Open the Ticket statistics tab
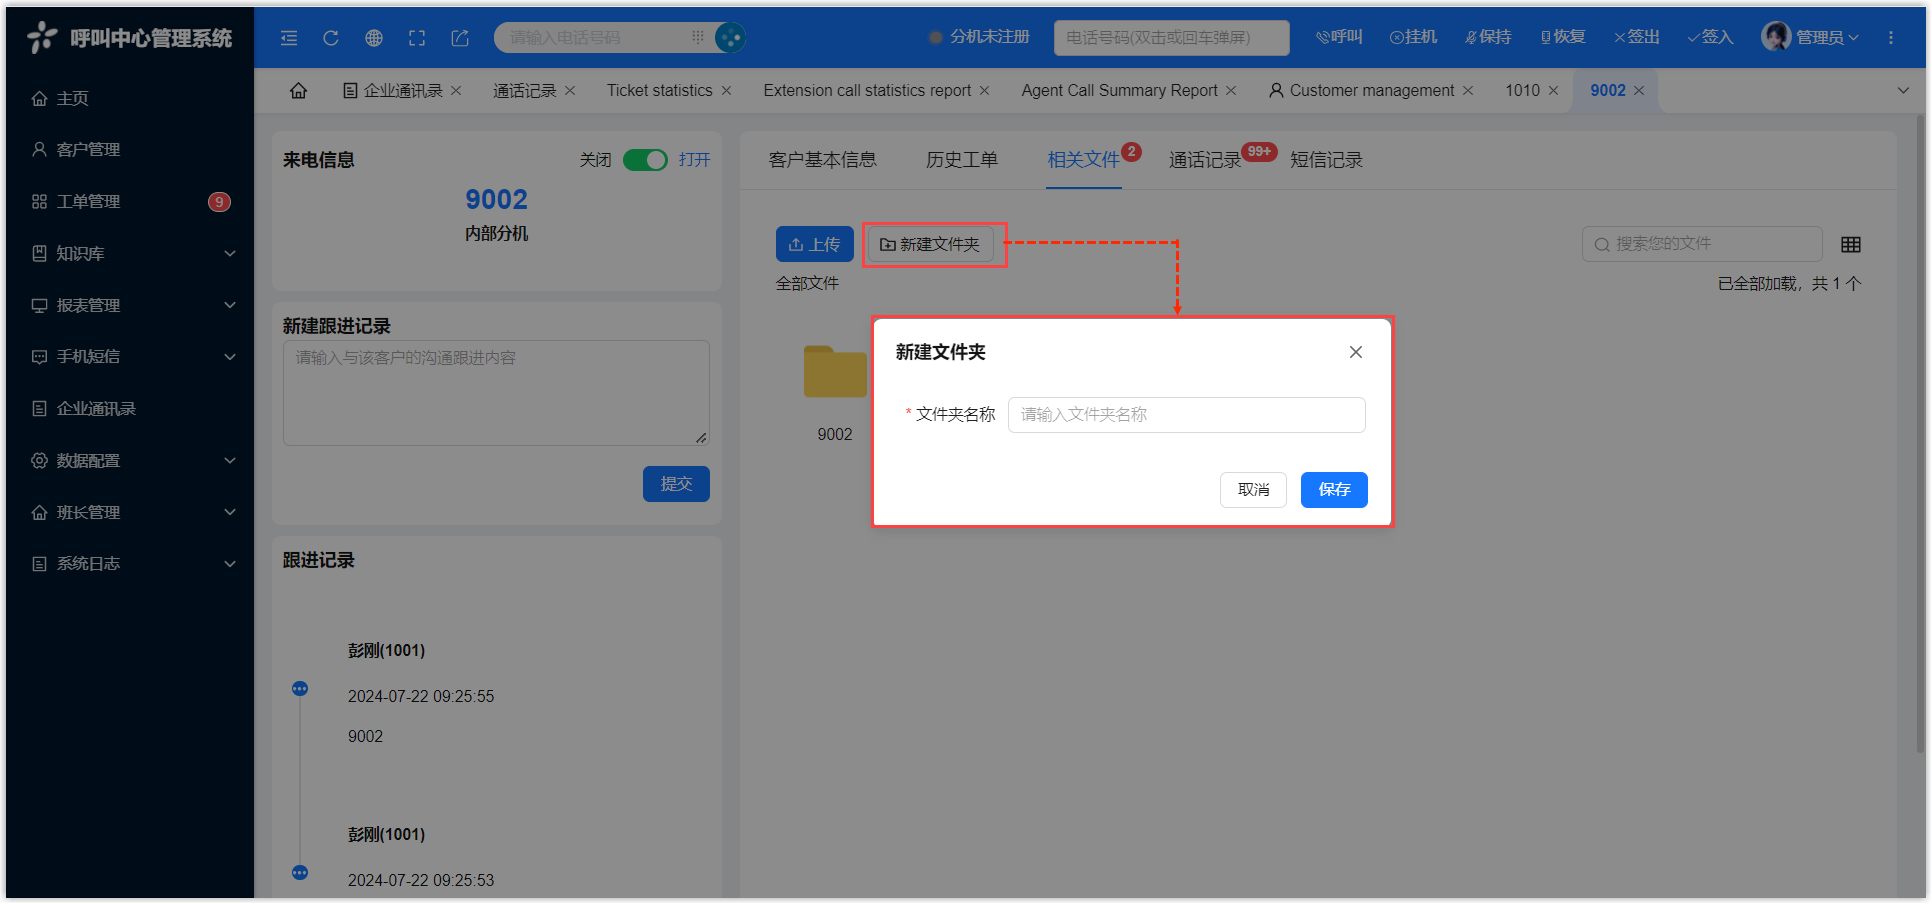The image size is (1932, 904). coord(659,91)
